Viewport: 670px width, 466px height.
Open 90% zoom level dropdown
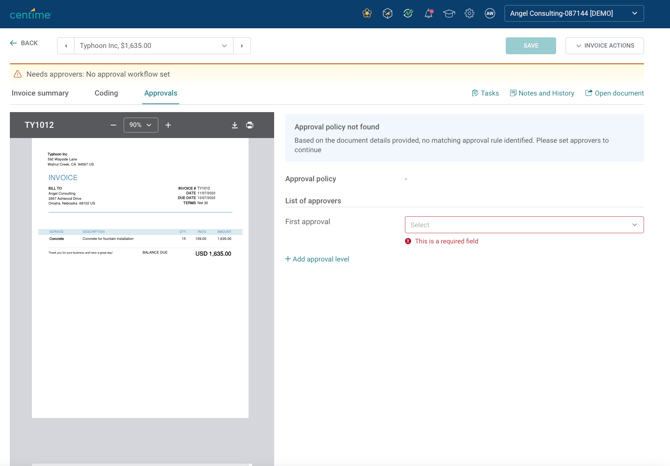click(141, 125)
